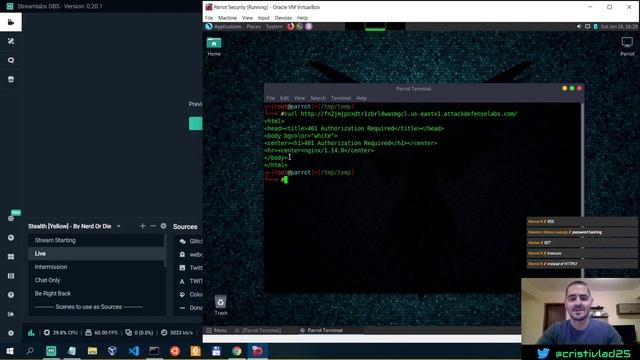640x360 pixels.
Task: Select the Chat Only scene
Action: 96,280
